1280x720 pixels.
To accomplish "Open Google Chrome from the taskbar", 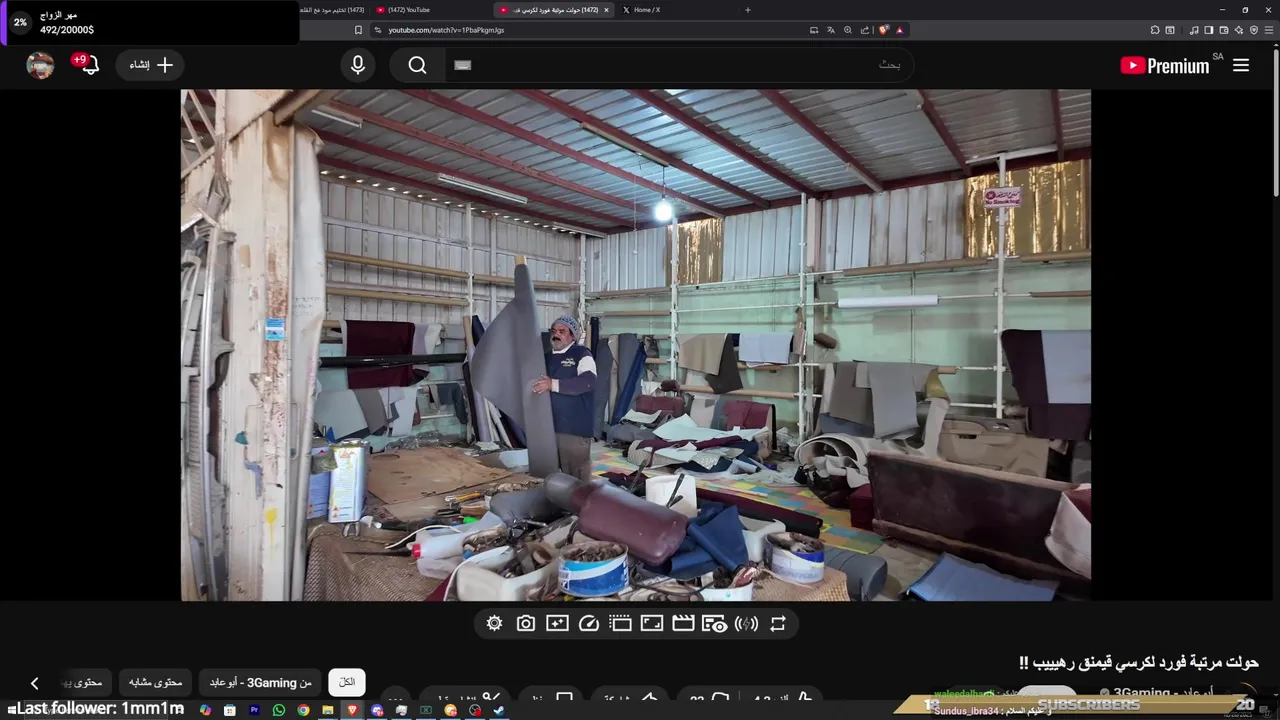I will 303,710.
